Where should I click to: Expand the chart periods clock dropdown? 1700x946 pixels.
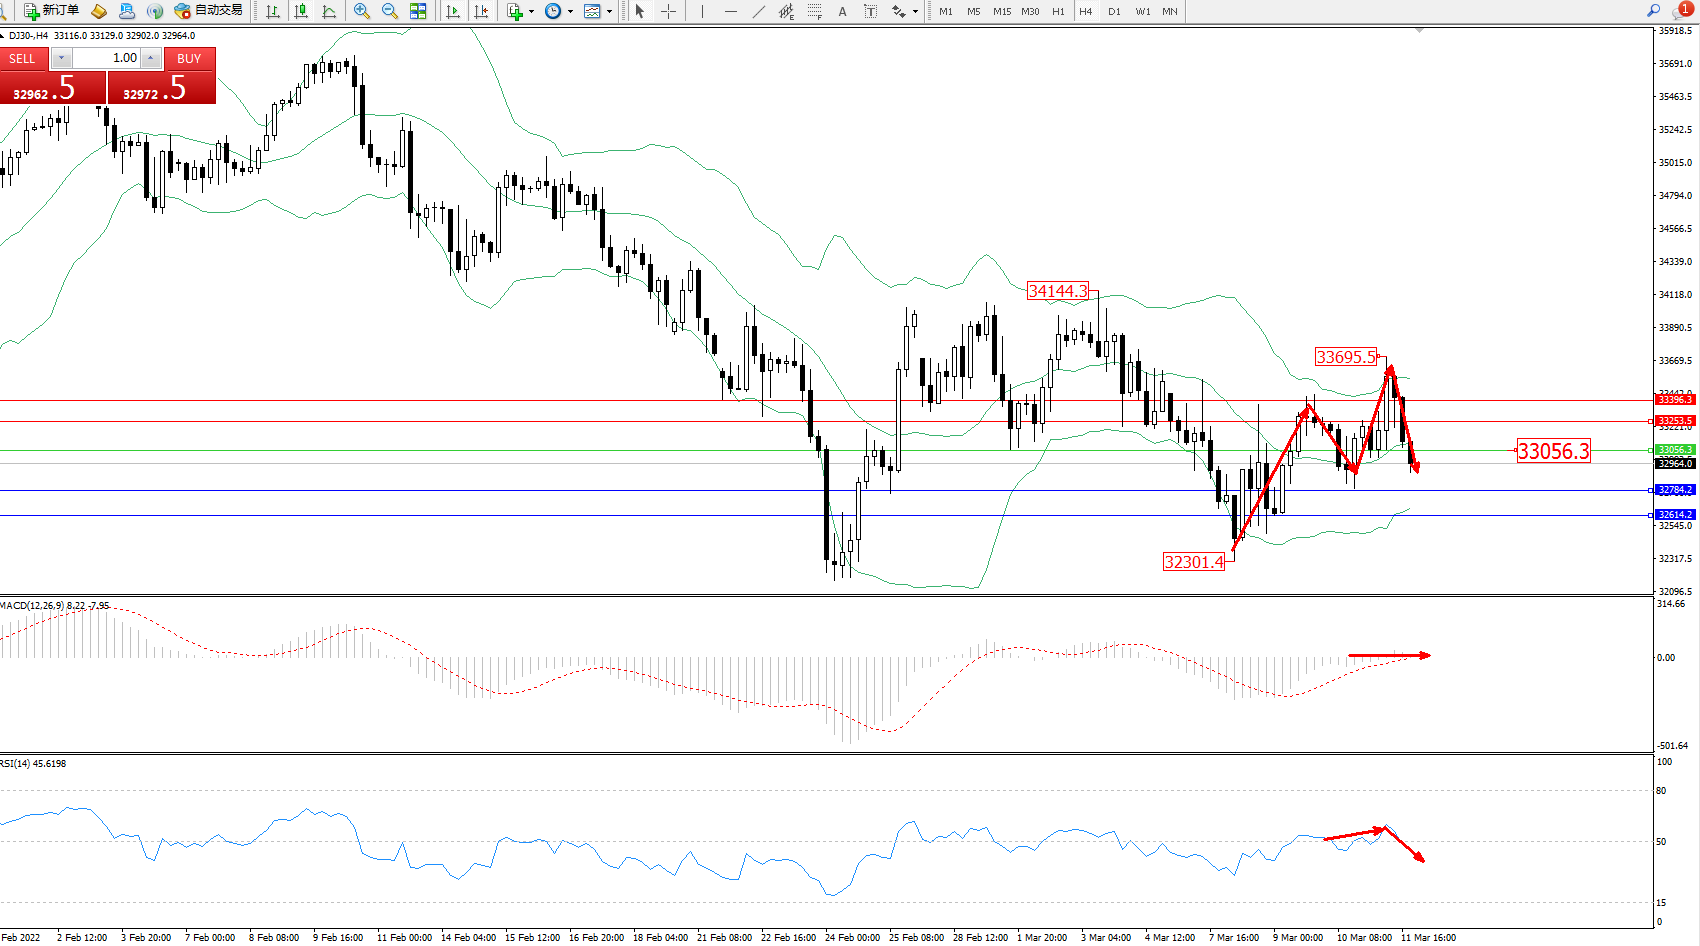(570, 12)
